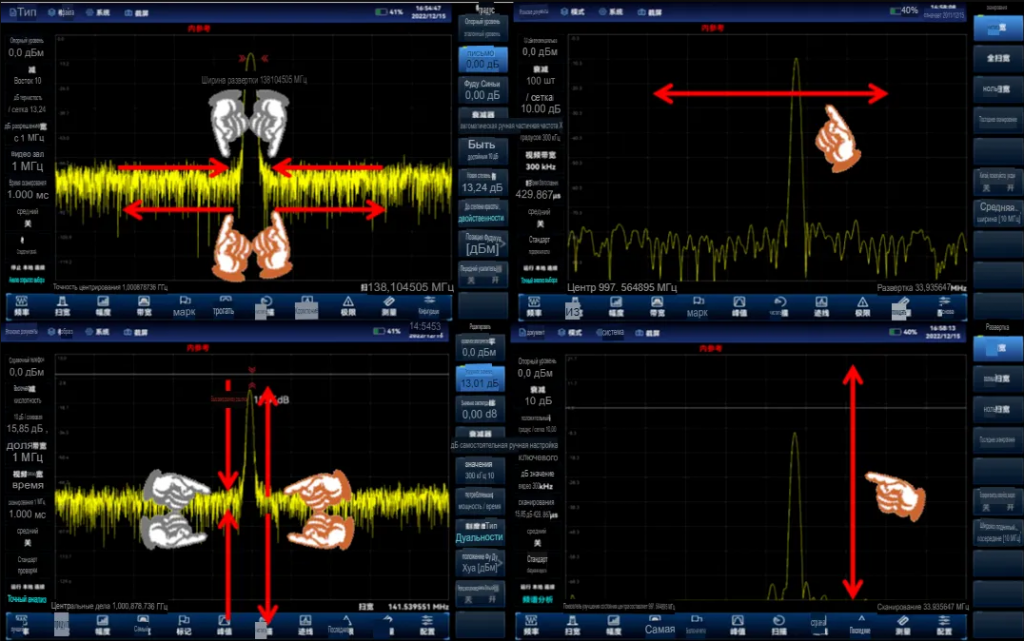The image size is (1024, 641).
Task: Select the highlighted span softkey in top-right panel
Action: pyautogui.click(x=998, y=28)
